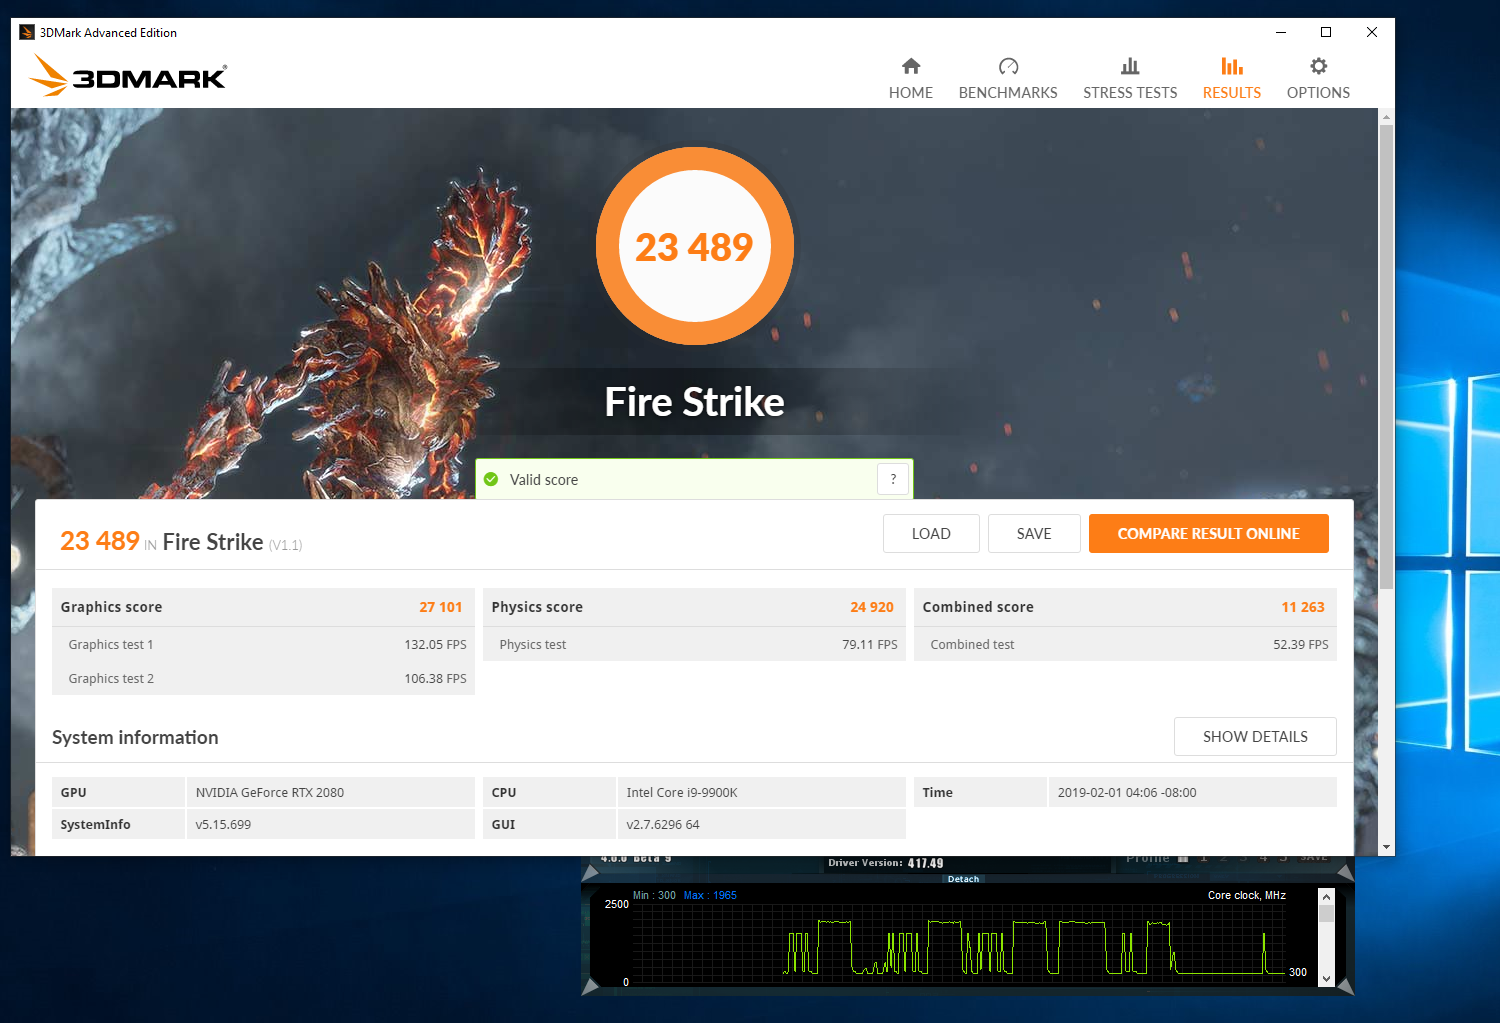Click the 3DMark title bar app icon
The image size is (1500, 1023).
pyautogui.click(x=27, y=32)
